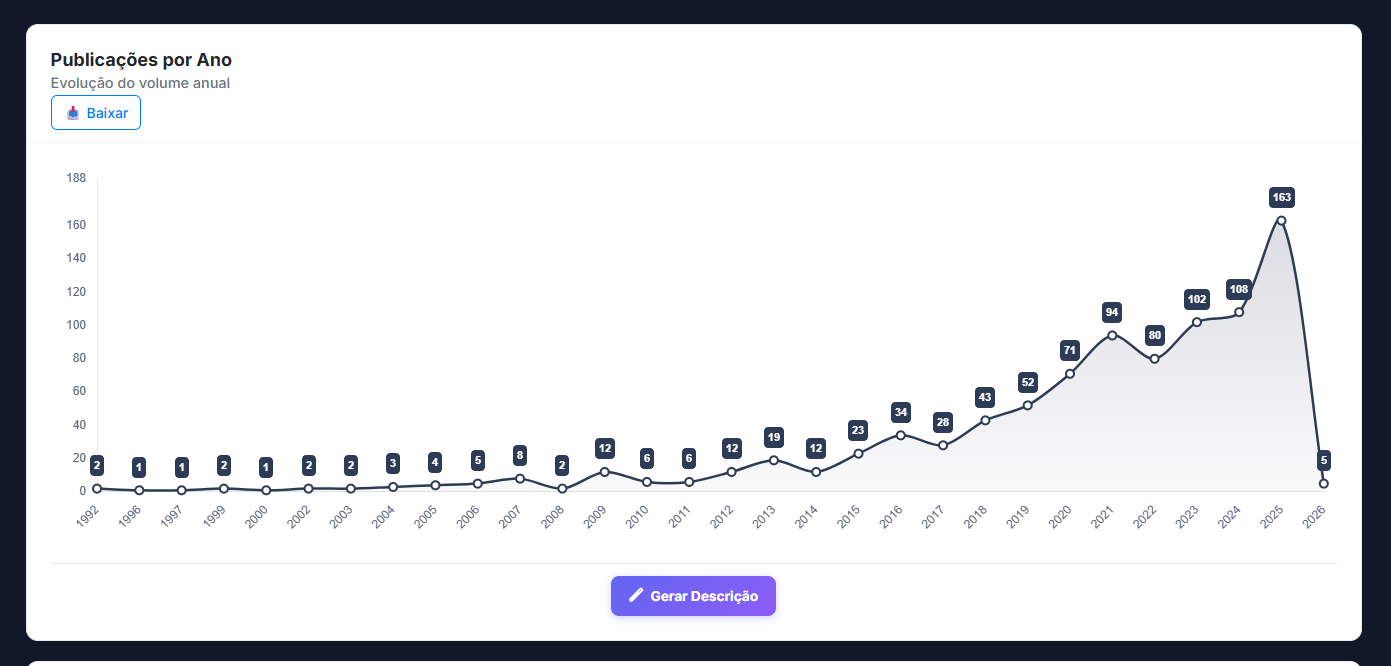The width and height of the screenshot is (1391, 666).
Task: Click the 2025 data point on chart
Action: click(x=1281, y=221)
